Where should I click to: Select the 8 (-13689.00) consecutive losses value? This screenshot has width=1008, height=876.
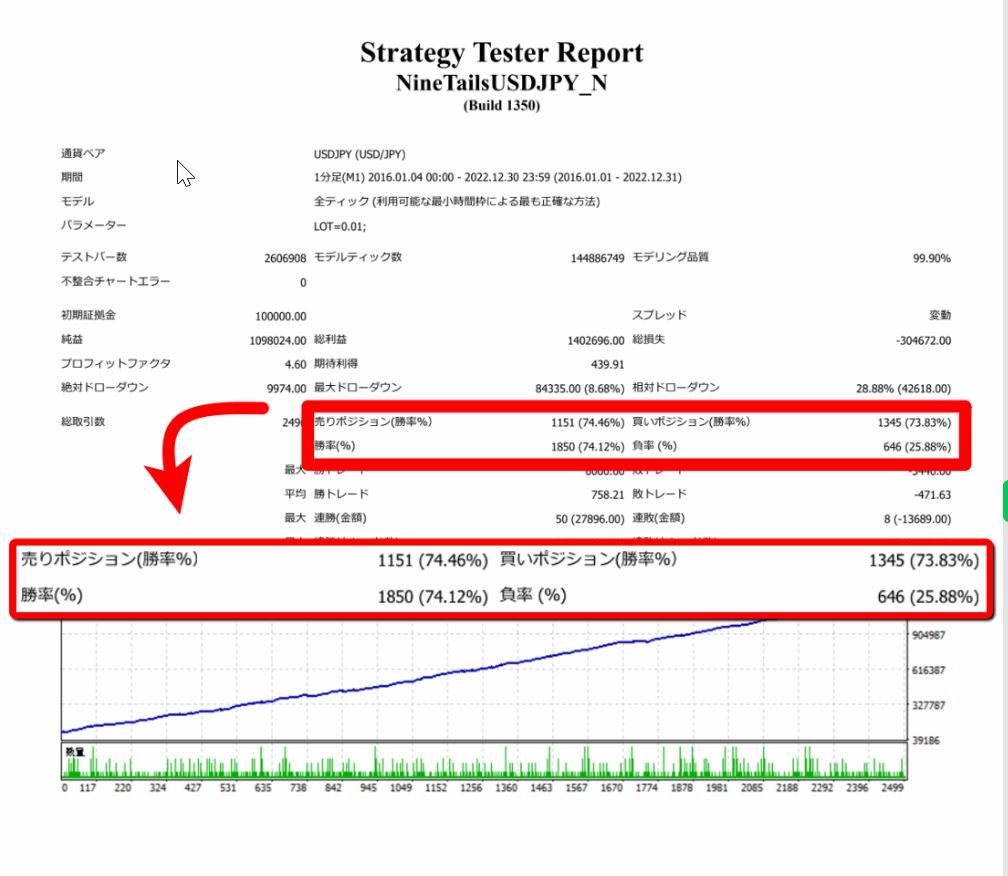917,519
